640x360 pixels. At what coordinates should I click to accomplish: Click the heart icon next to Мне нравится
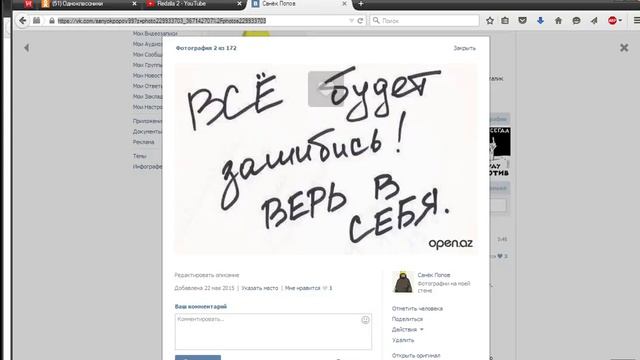(x=325, y=288)
